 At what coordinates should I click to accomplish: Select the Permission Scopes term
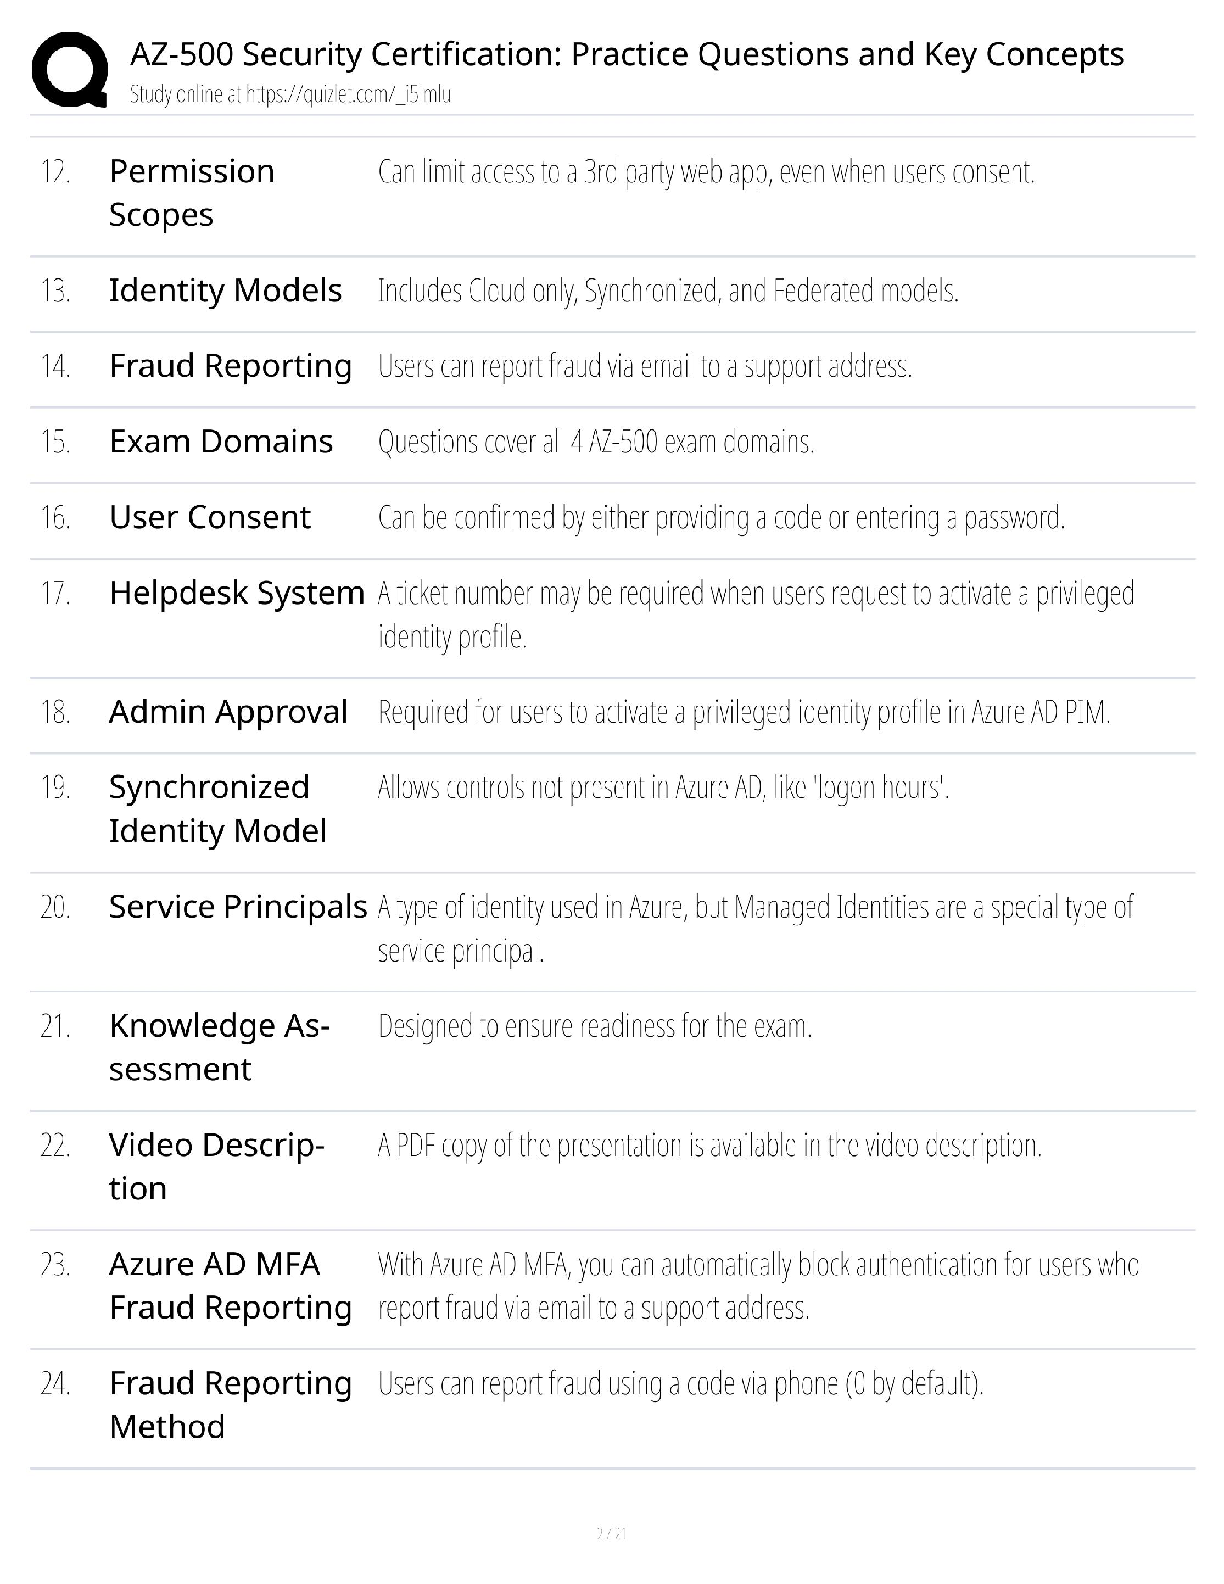pos(191,193)
